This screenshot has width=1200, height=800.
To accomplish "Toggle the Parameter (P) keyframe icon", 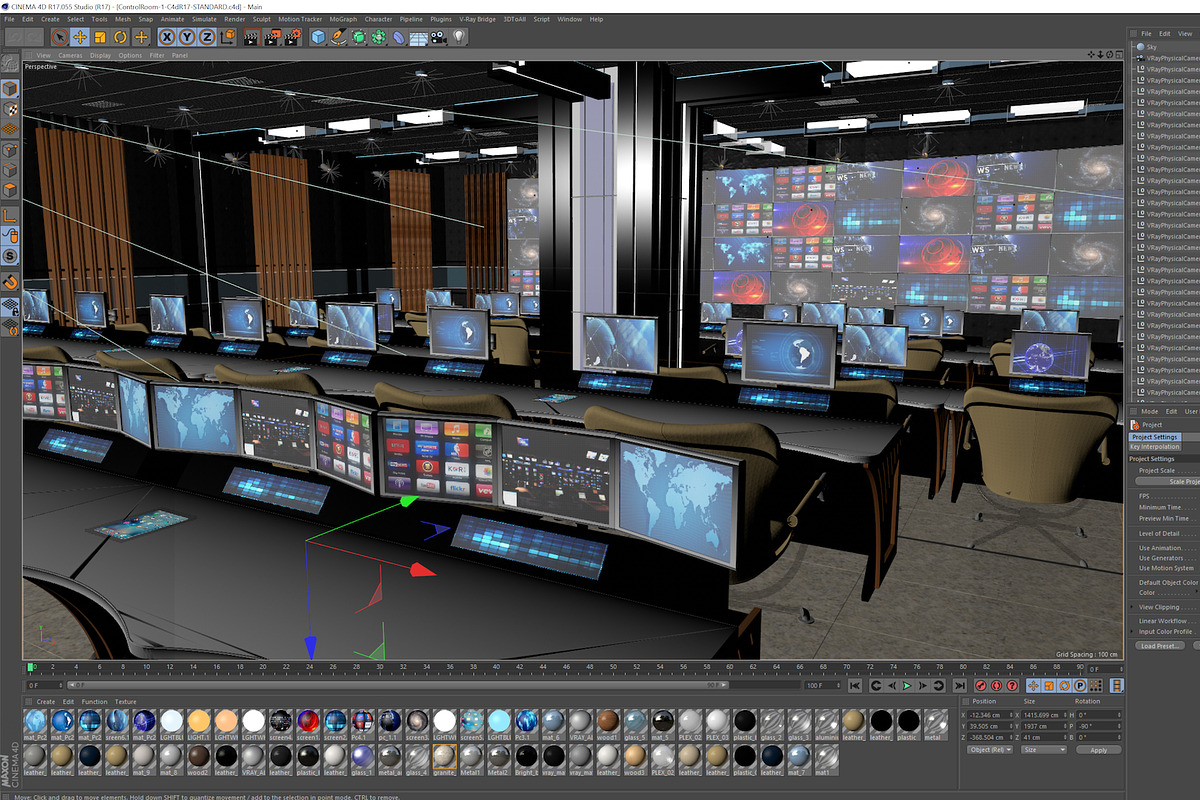I will [1080, 686].
